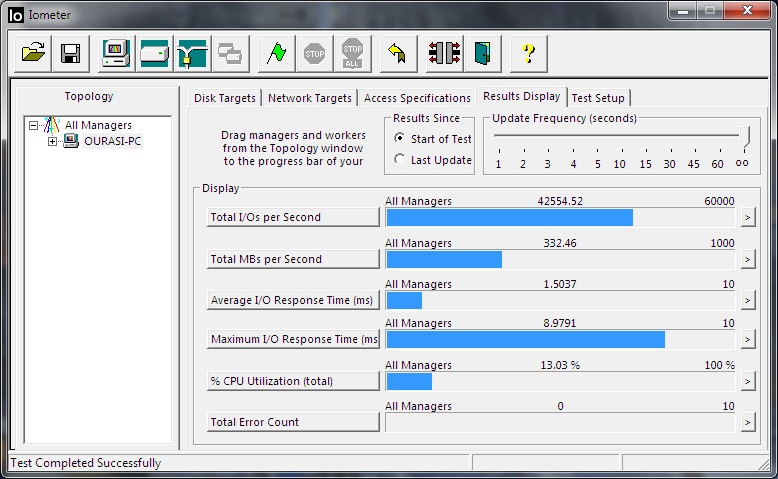Click the Iometer title bar logo
The height and width of the screenshot is (479, 778).
(16, 15)
